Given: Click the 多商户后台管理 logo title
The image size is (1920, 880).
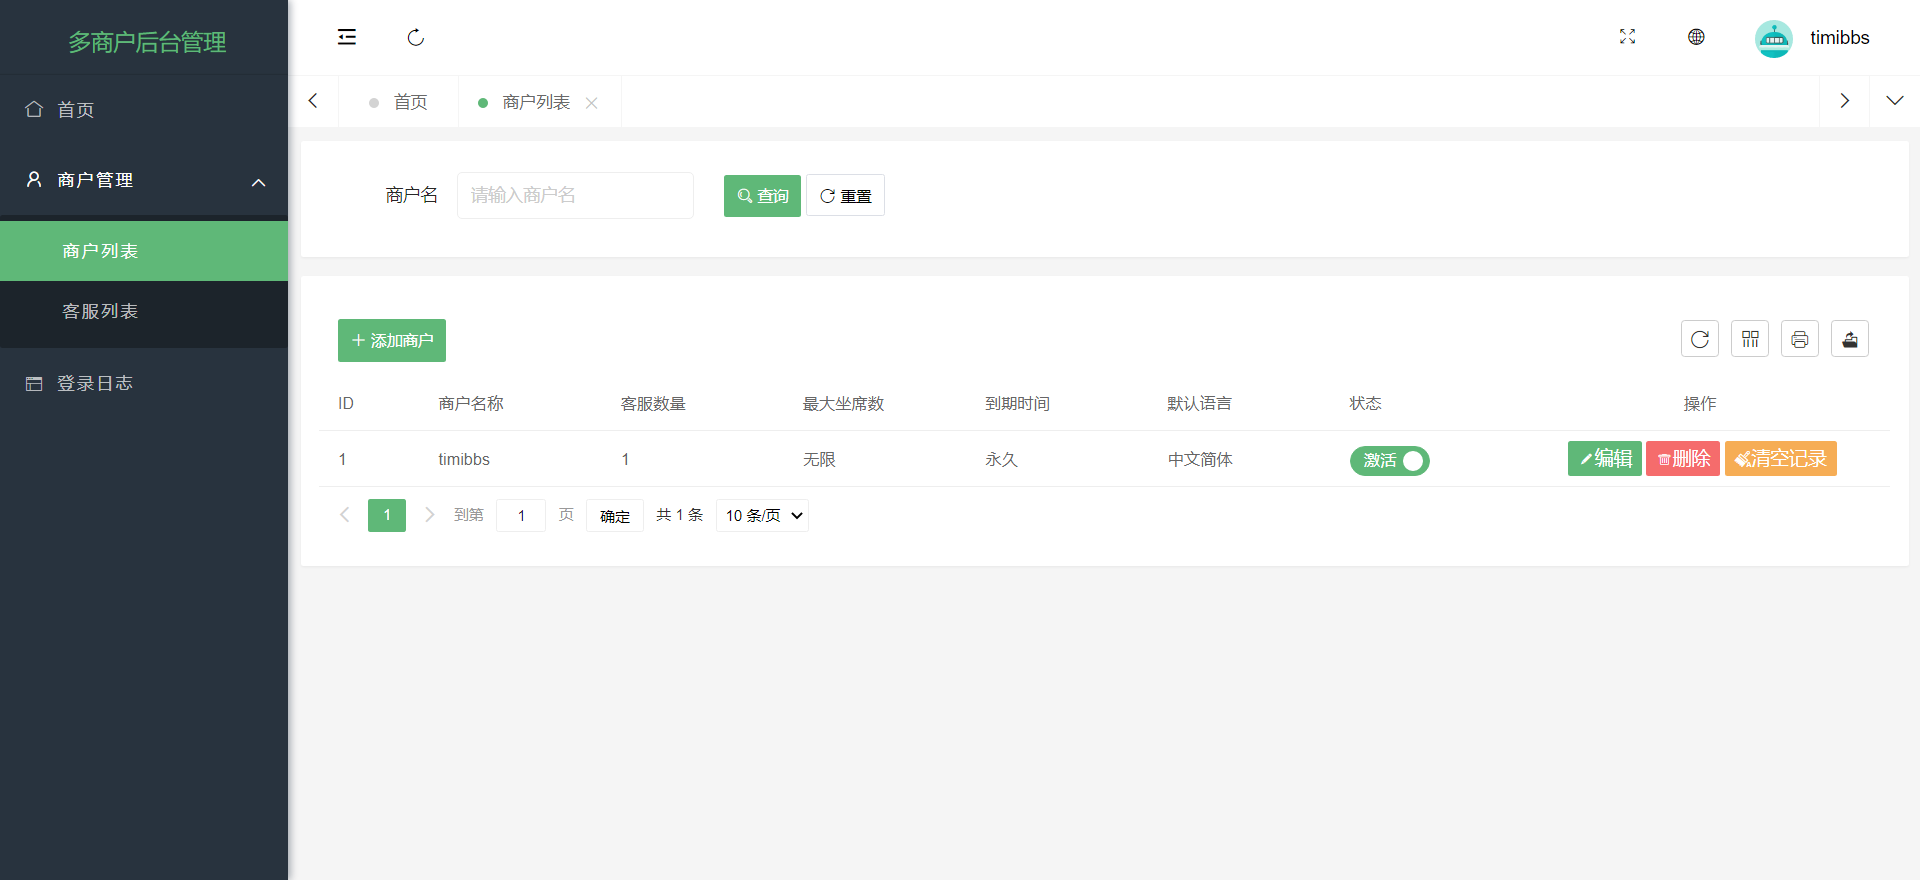Looking at the screenshot, I should pyautogui.click(x=147, y=42).
